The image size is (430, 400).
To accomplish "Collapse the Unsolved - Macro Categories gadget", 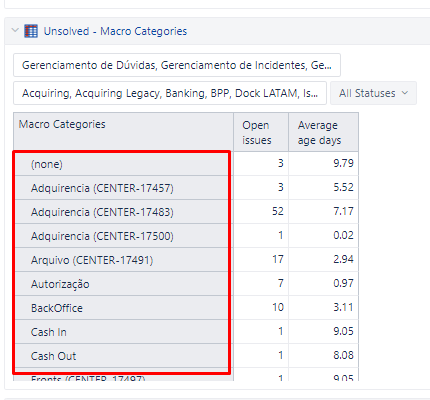I will pyautogui.click(x=15, y=30).
